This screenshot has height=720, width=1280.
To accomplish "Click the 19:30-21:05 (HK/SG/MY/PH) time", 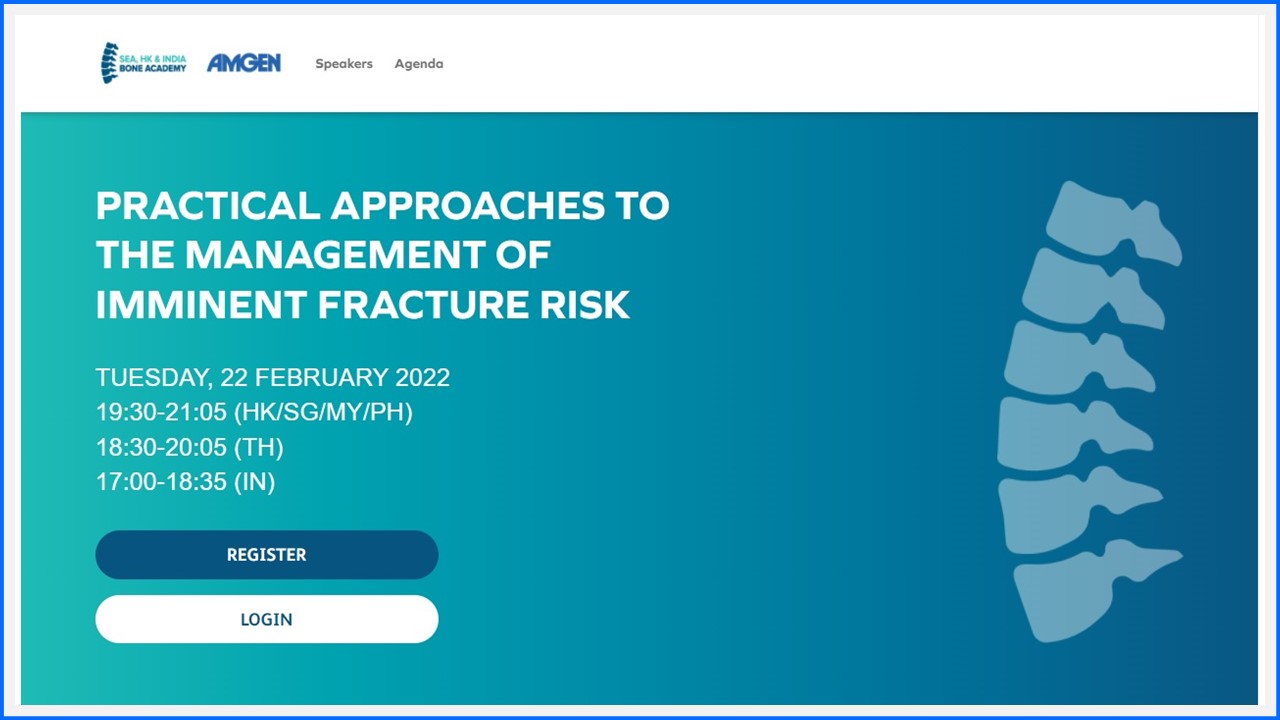I will 254,412.
